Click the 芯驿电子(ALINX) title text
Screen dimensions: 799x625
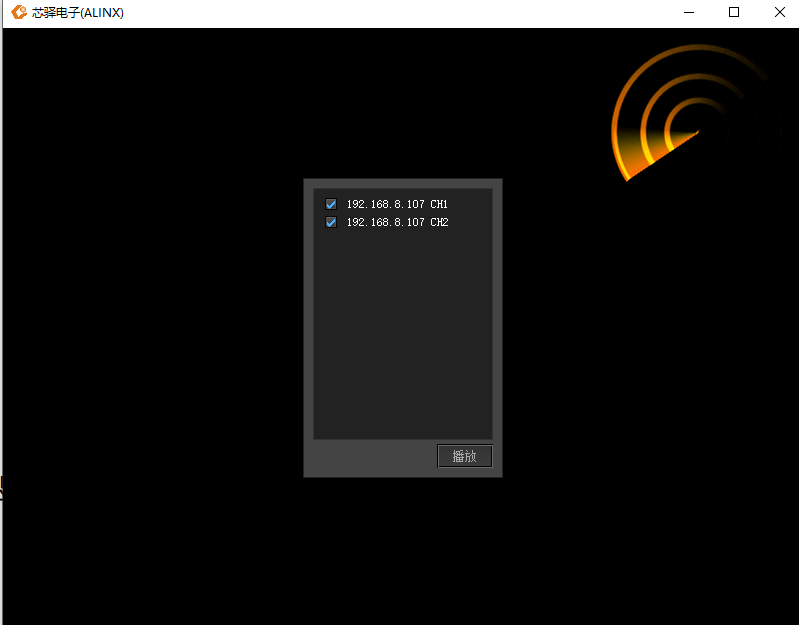click(x=77, y=13)
